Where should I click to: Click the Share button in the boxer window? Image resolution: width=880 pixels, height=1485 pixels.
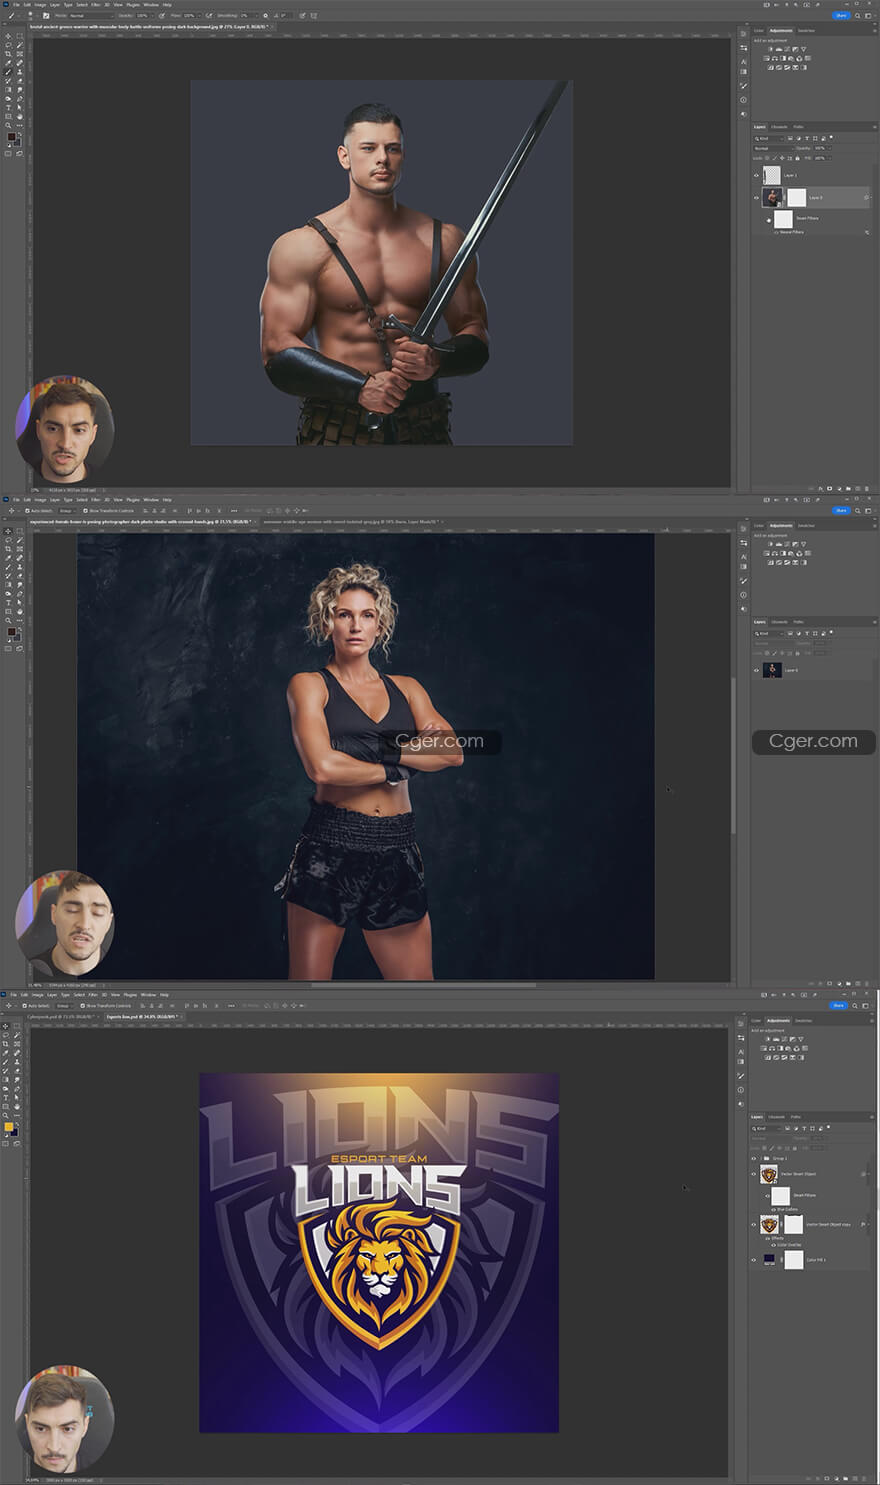point(841,510)
